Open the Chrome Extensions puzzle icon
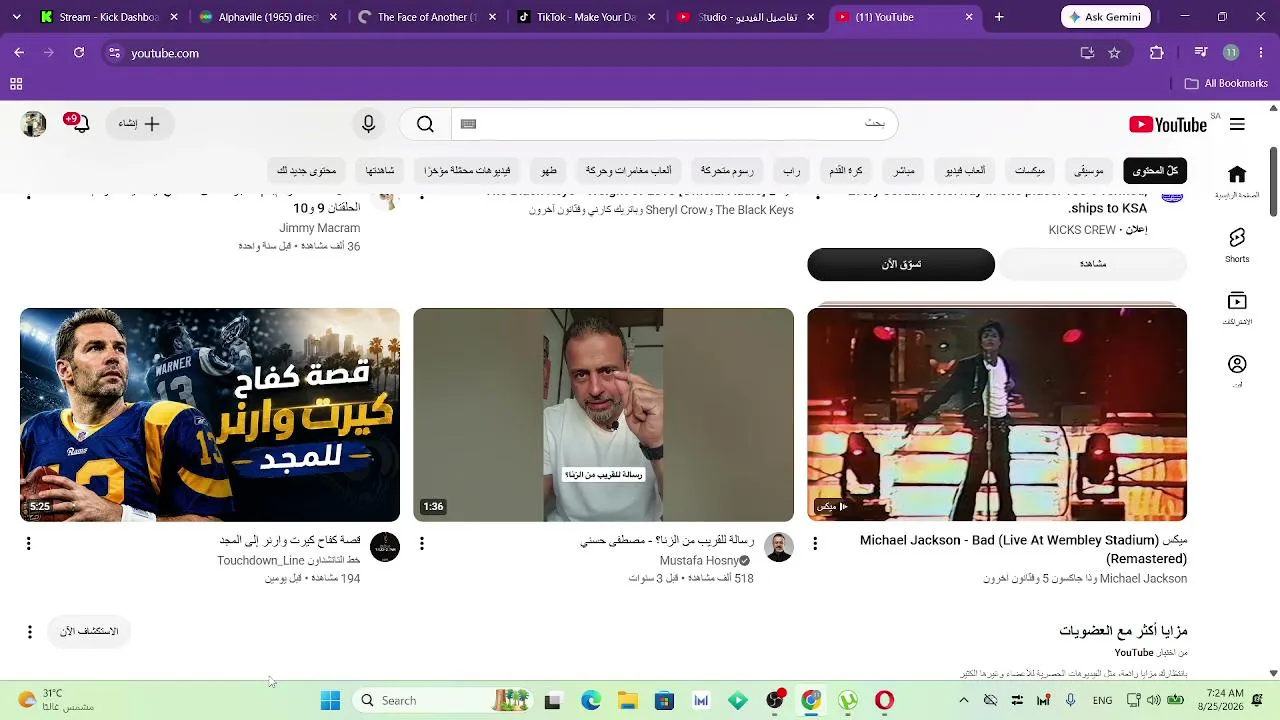The width and height of the screenshot is (1280, 720). [1157, 53]
